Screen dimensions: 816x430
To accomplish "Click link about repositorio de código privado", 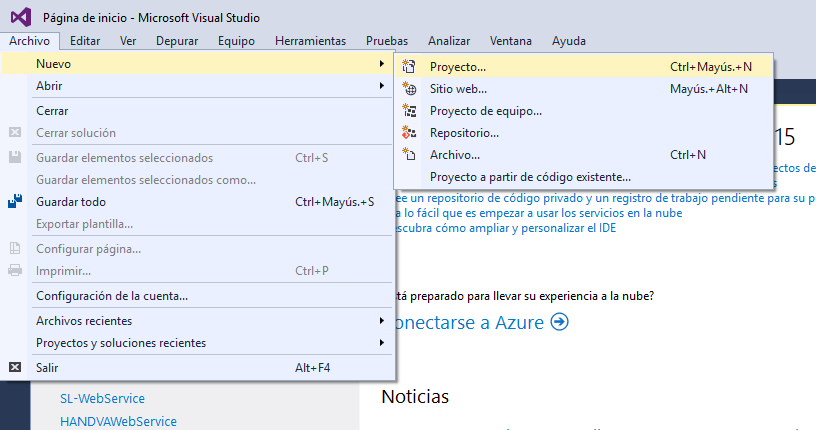I will pyautogui.click(x=605, y=198).
